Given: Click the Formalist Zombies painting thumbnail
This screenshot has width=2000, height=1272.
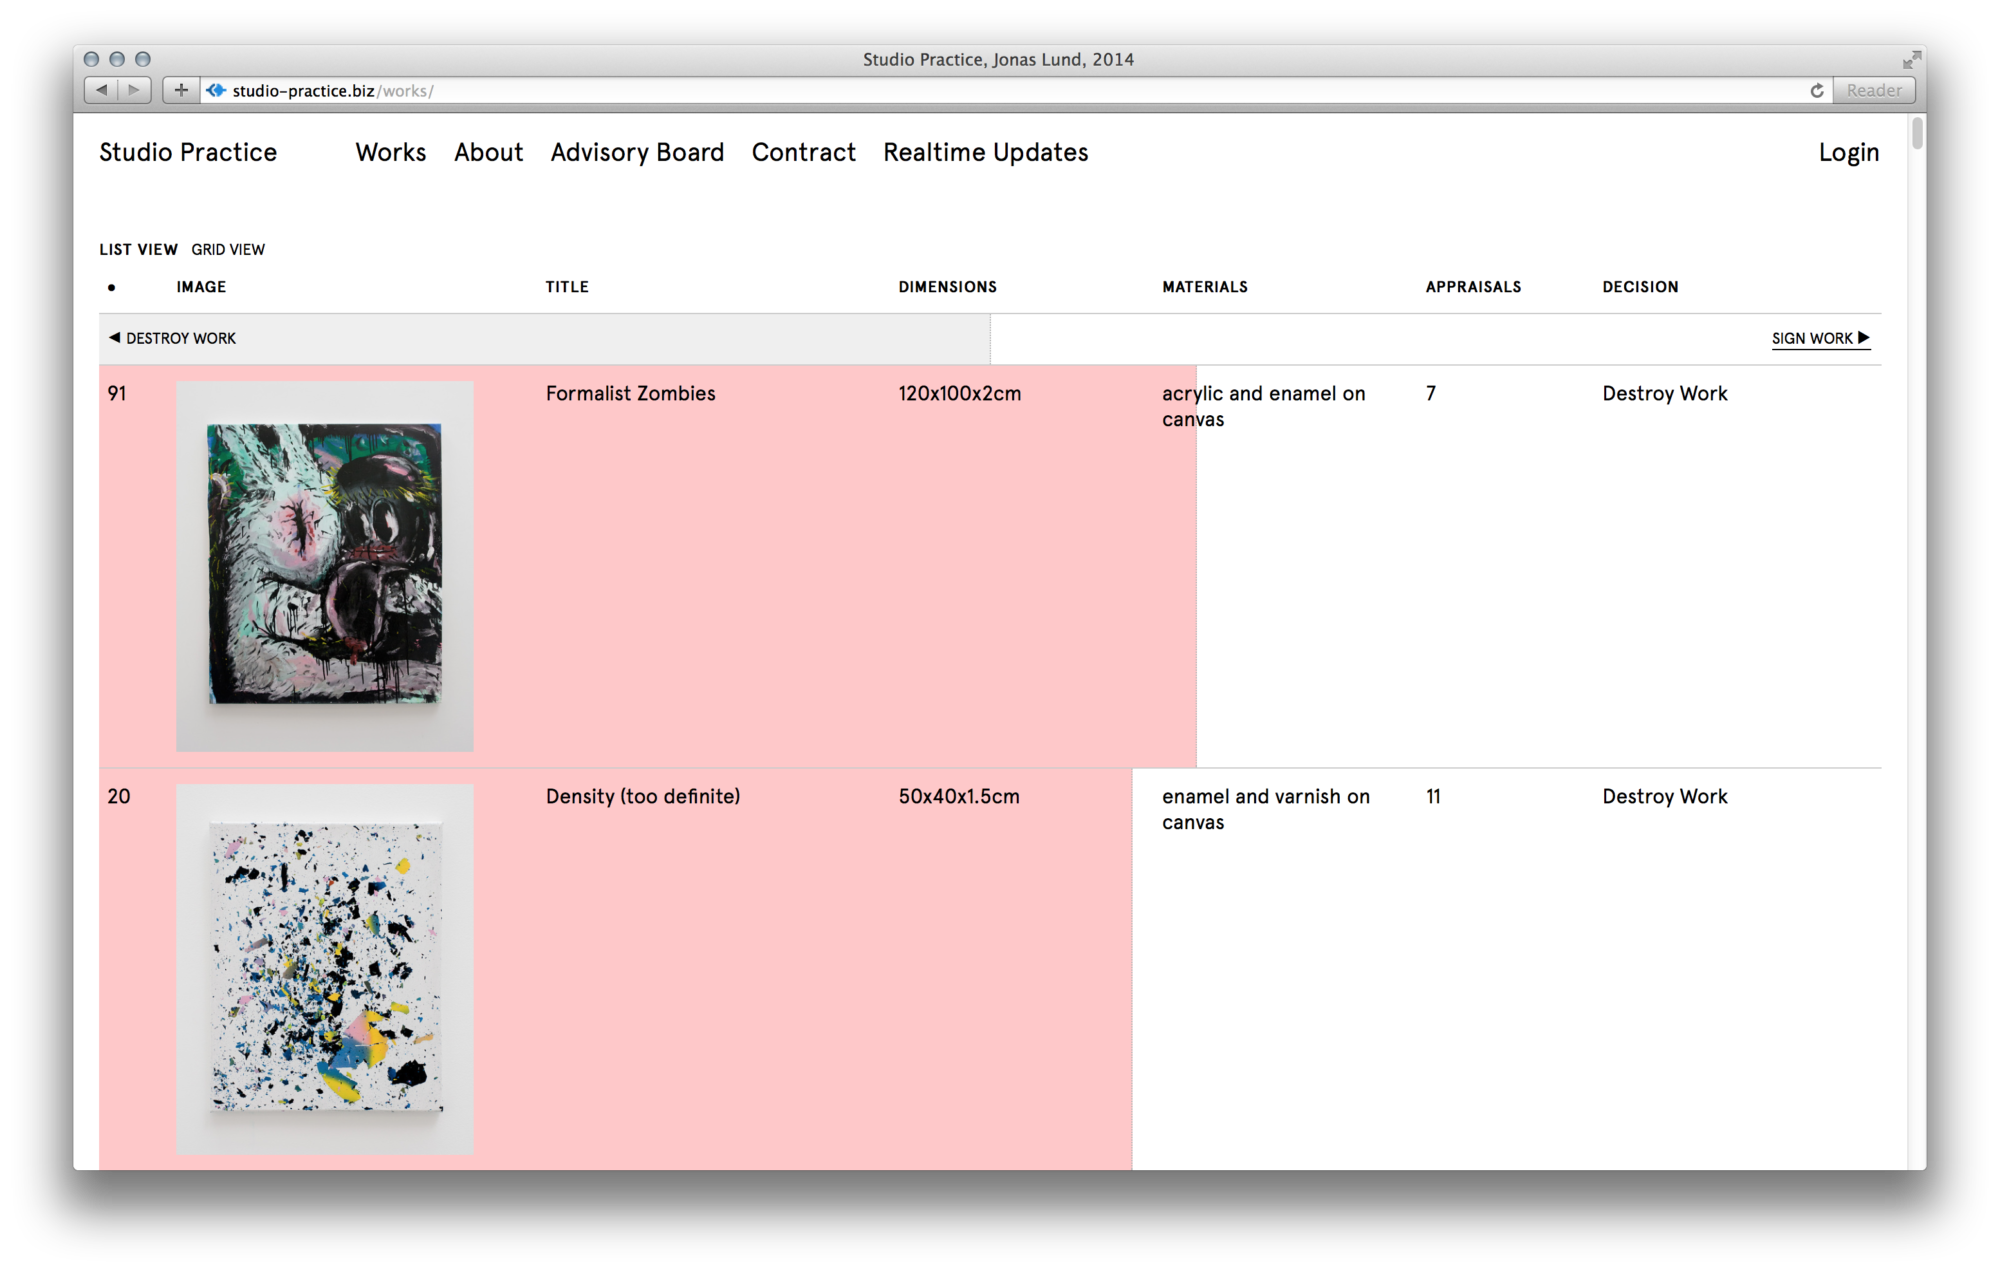Looking at the screenshot, I should point(325,565).
